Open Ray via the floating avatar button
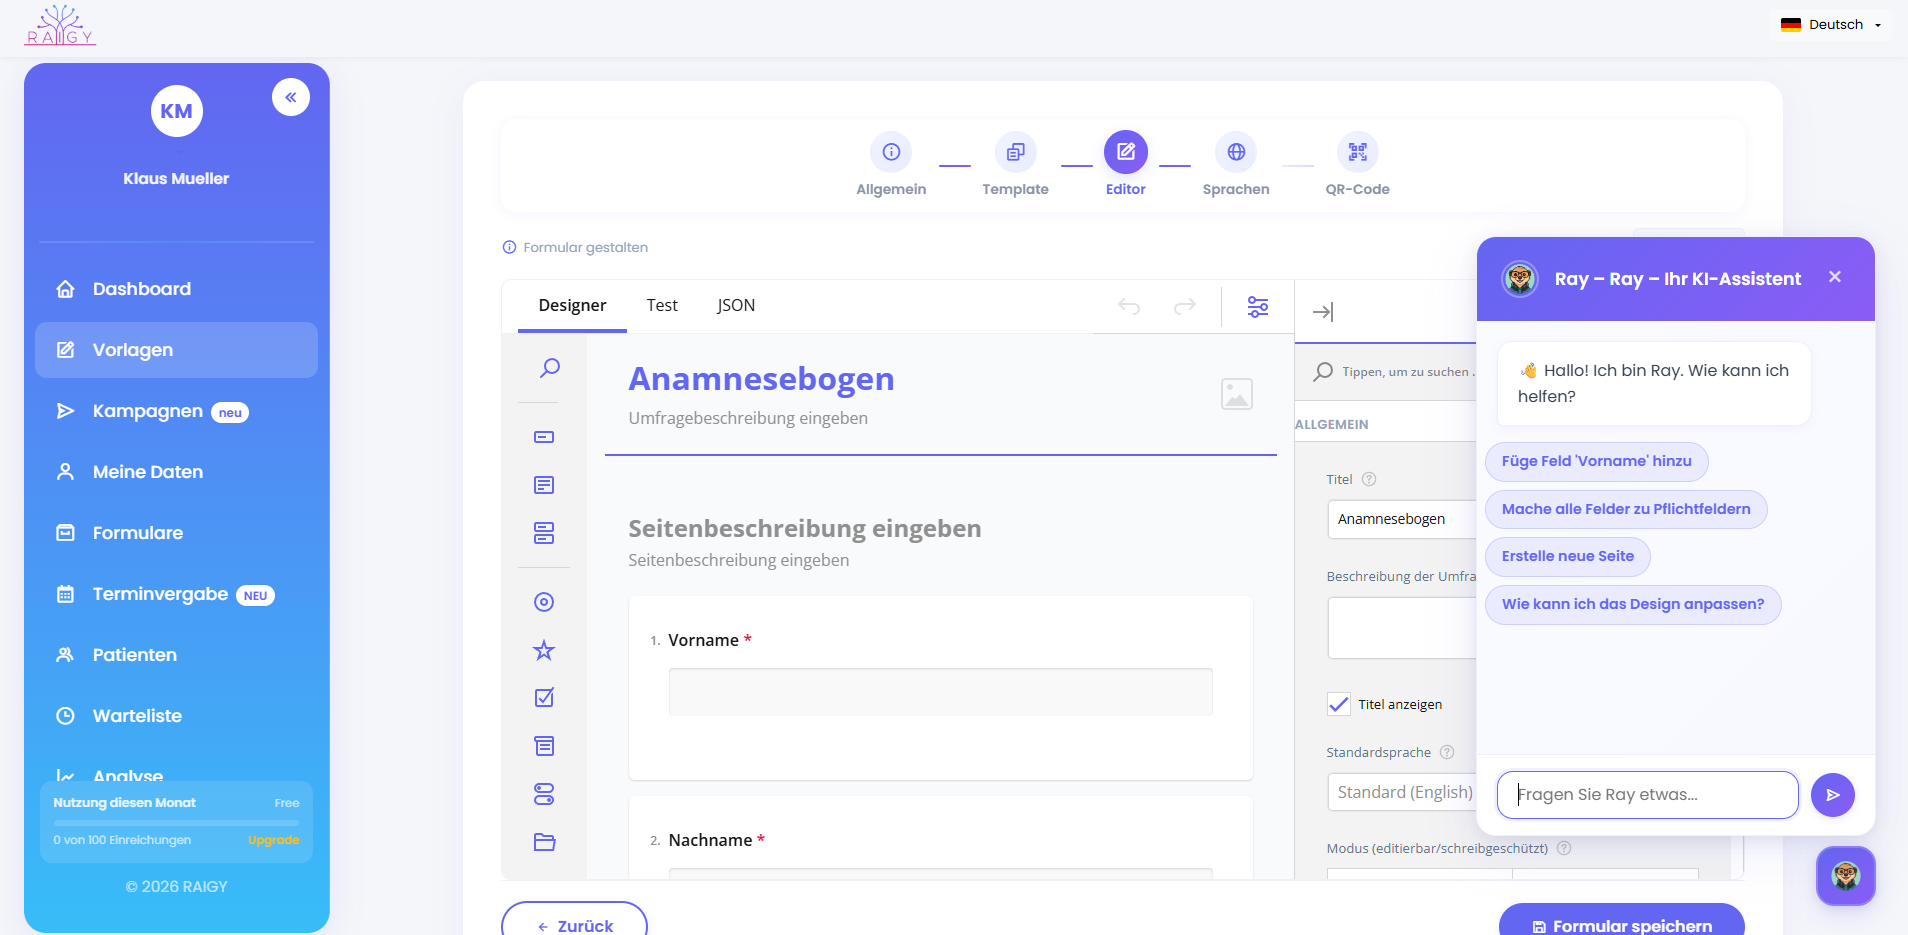1908x935 pixels. [1845, 876]
